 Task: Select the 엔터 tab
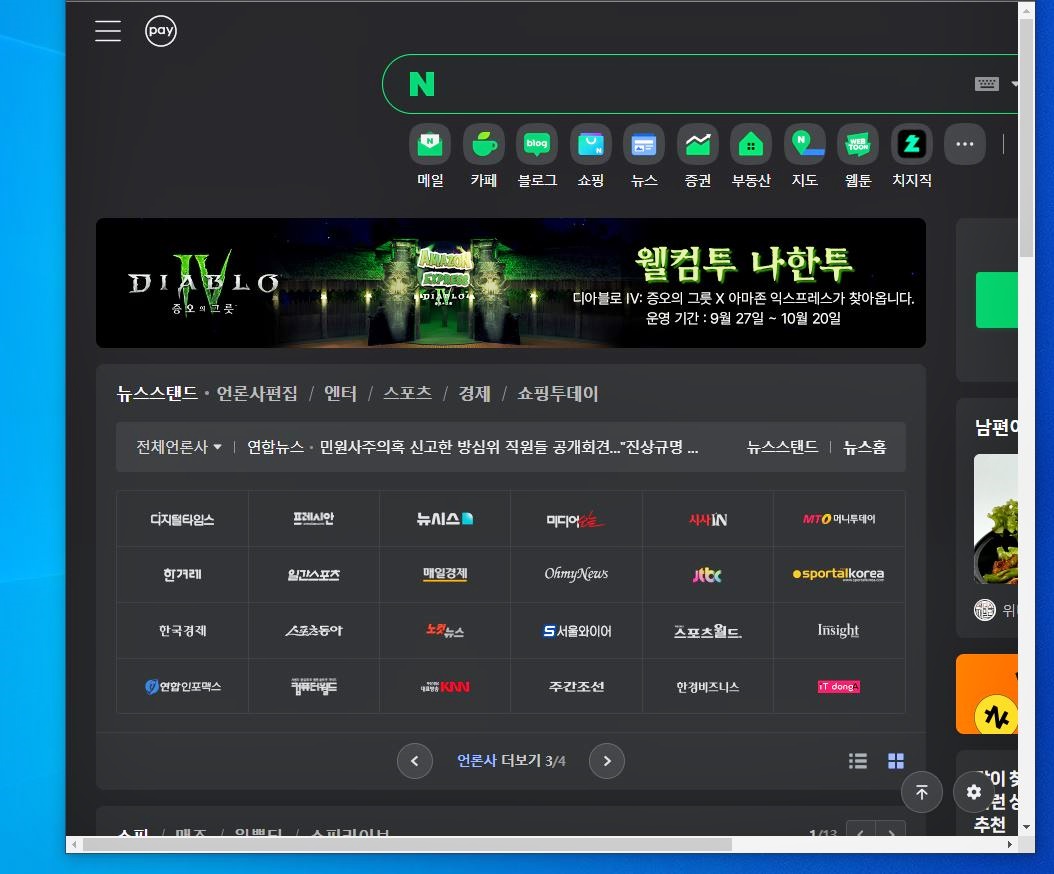(340, 393)
